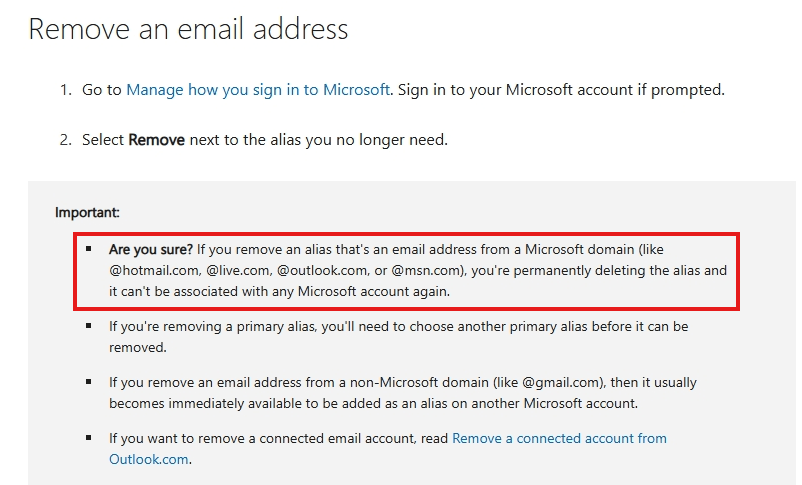
Task: Click the 'Remove an email address' heading
Action: [x=188, y=29]
